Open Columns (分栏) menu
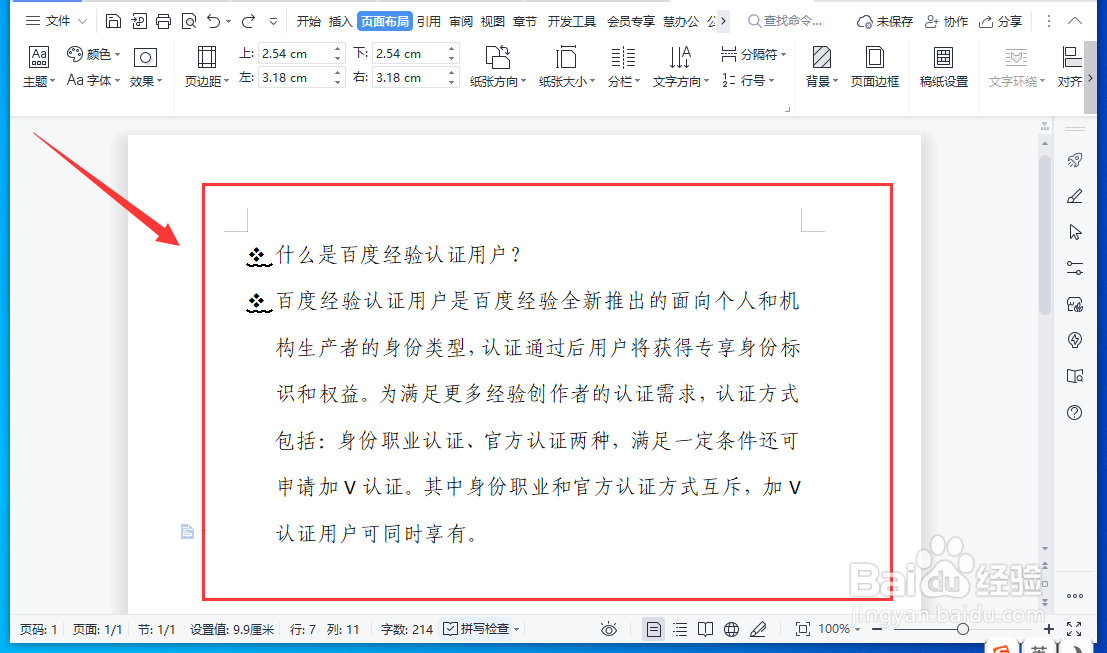The width and height of the screenshot is (1107, 653). tap(623, 67)
